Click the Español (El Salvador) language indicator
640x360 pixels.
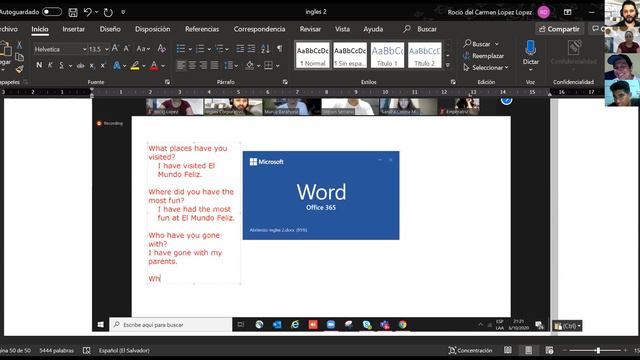pos(124,350)
